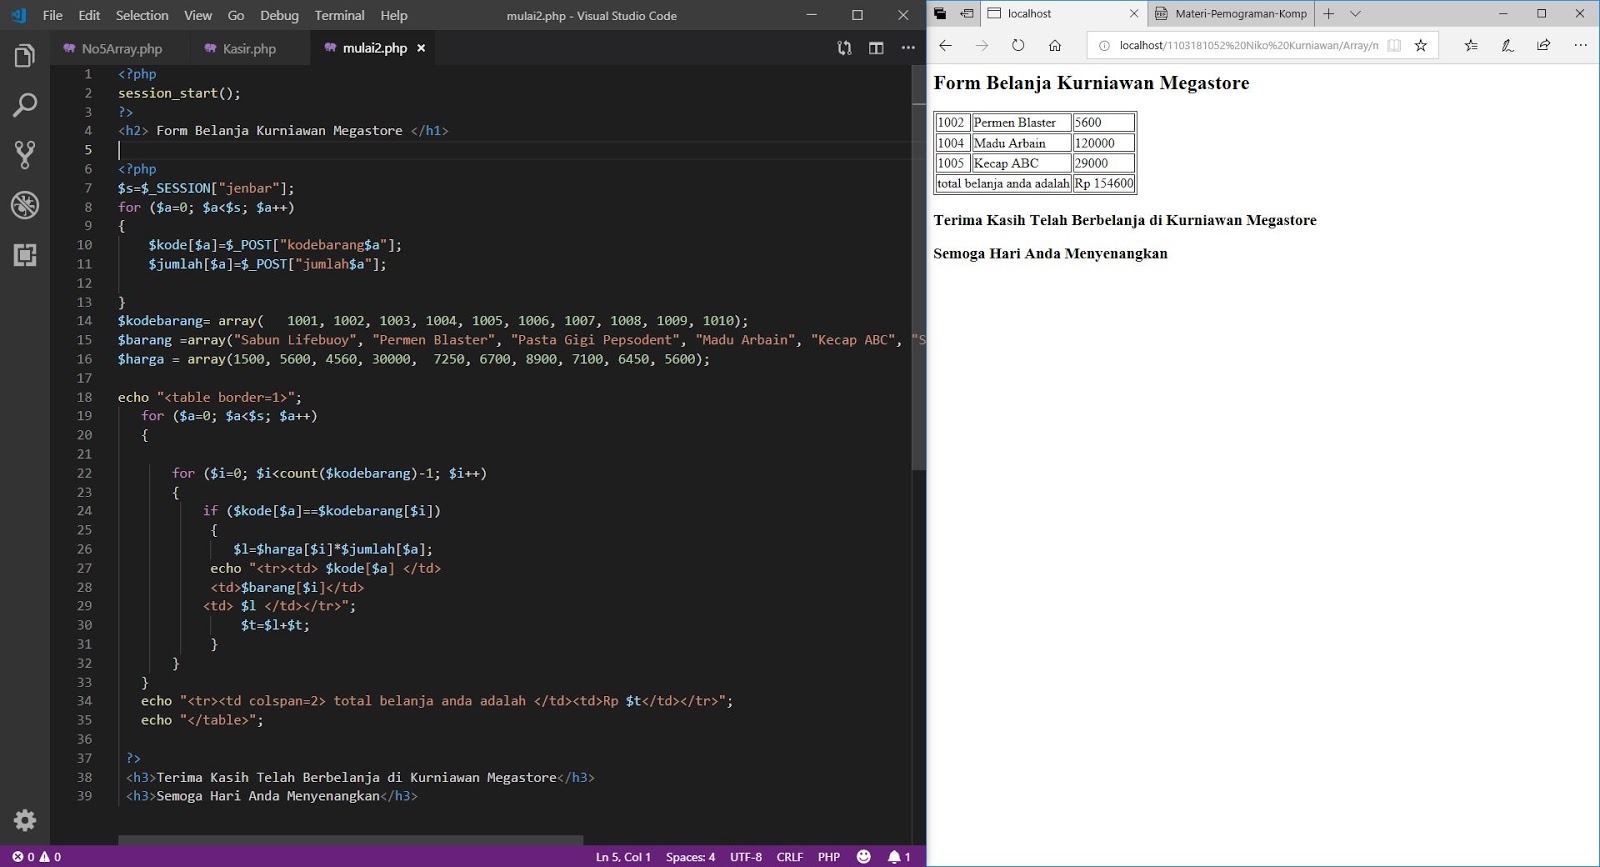Screen dimensions: 1600x867
Task: Open the Explorer view in activity bar
Action: (x=25, y=56)
